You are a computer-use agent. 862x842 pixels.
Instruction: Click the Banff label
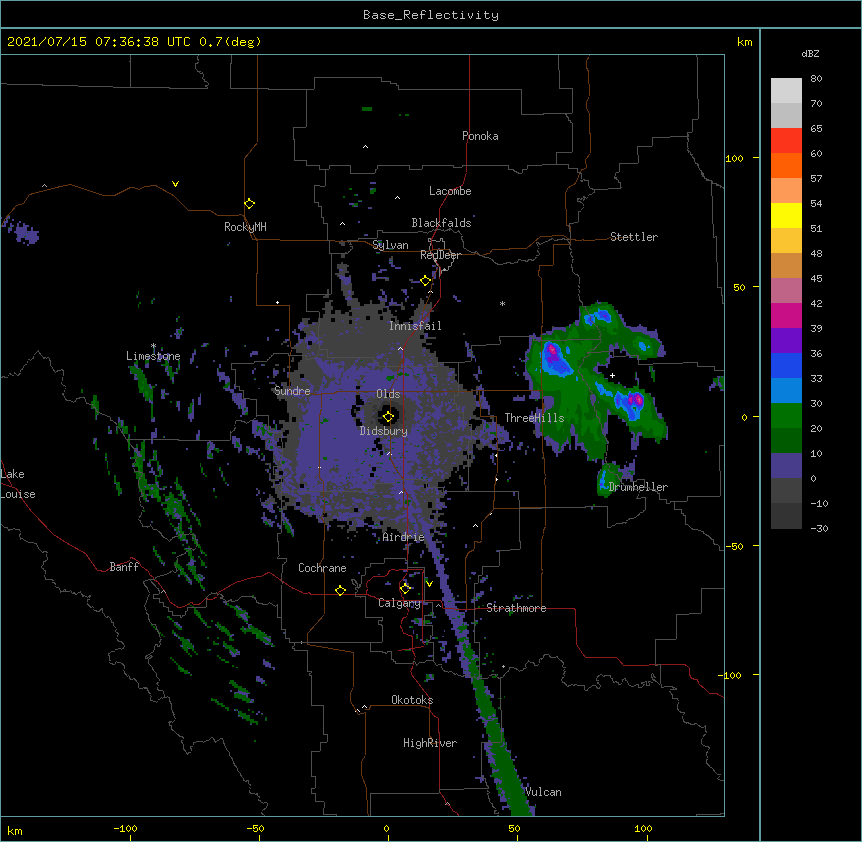[x=124, y=567]
